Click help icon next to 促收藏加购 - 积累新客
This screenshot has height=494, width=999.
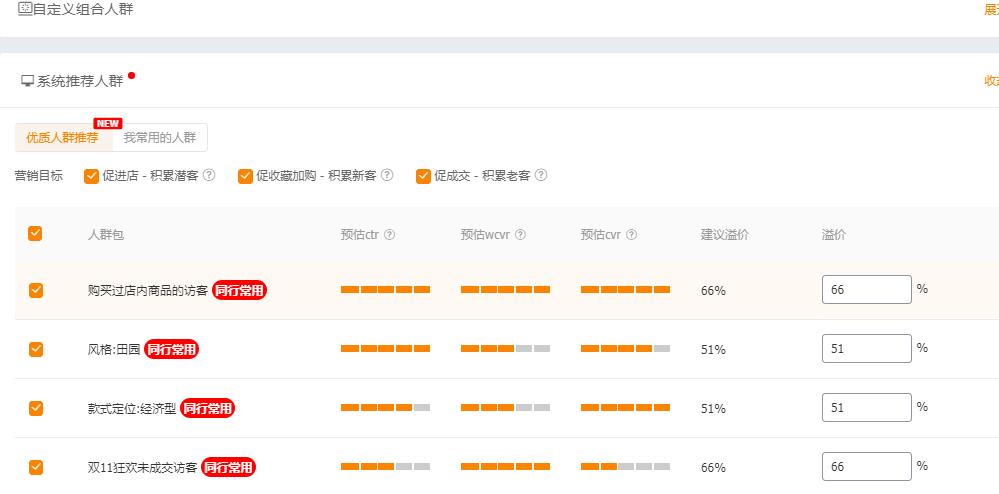click(x=387, y=175)
